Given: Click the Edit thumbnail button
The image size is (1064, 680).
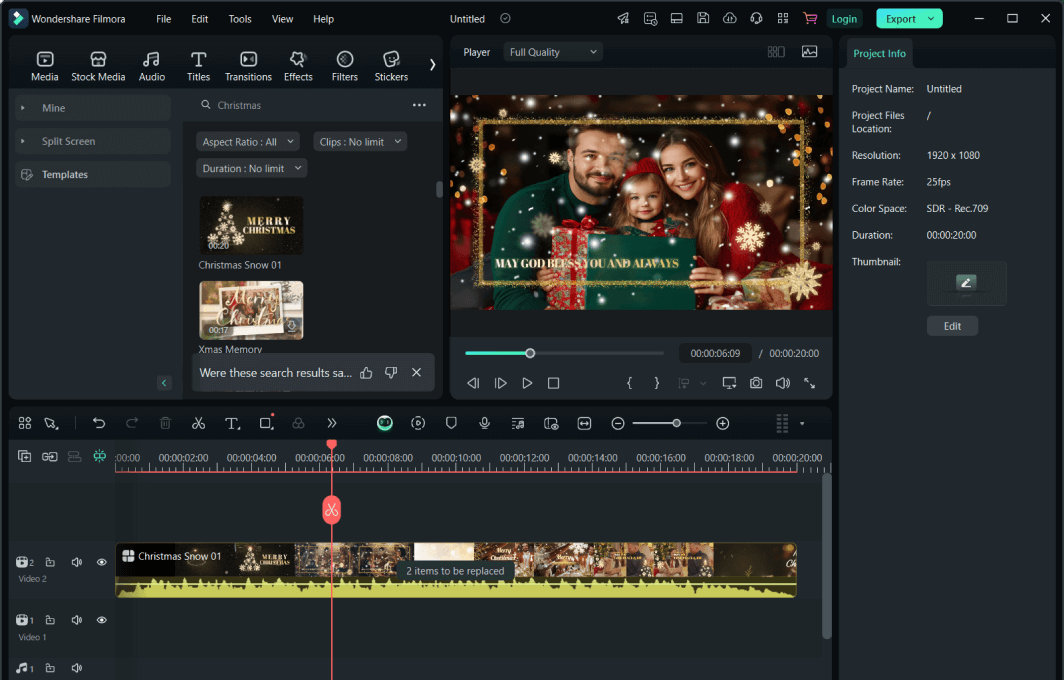Looking at the screenshot, I should click(x=952, y=326).
